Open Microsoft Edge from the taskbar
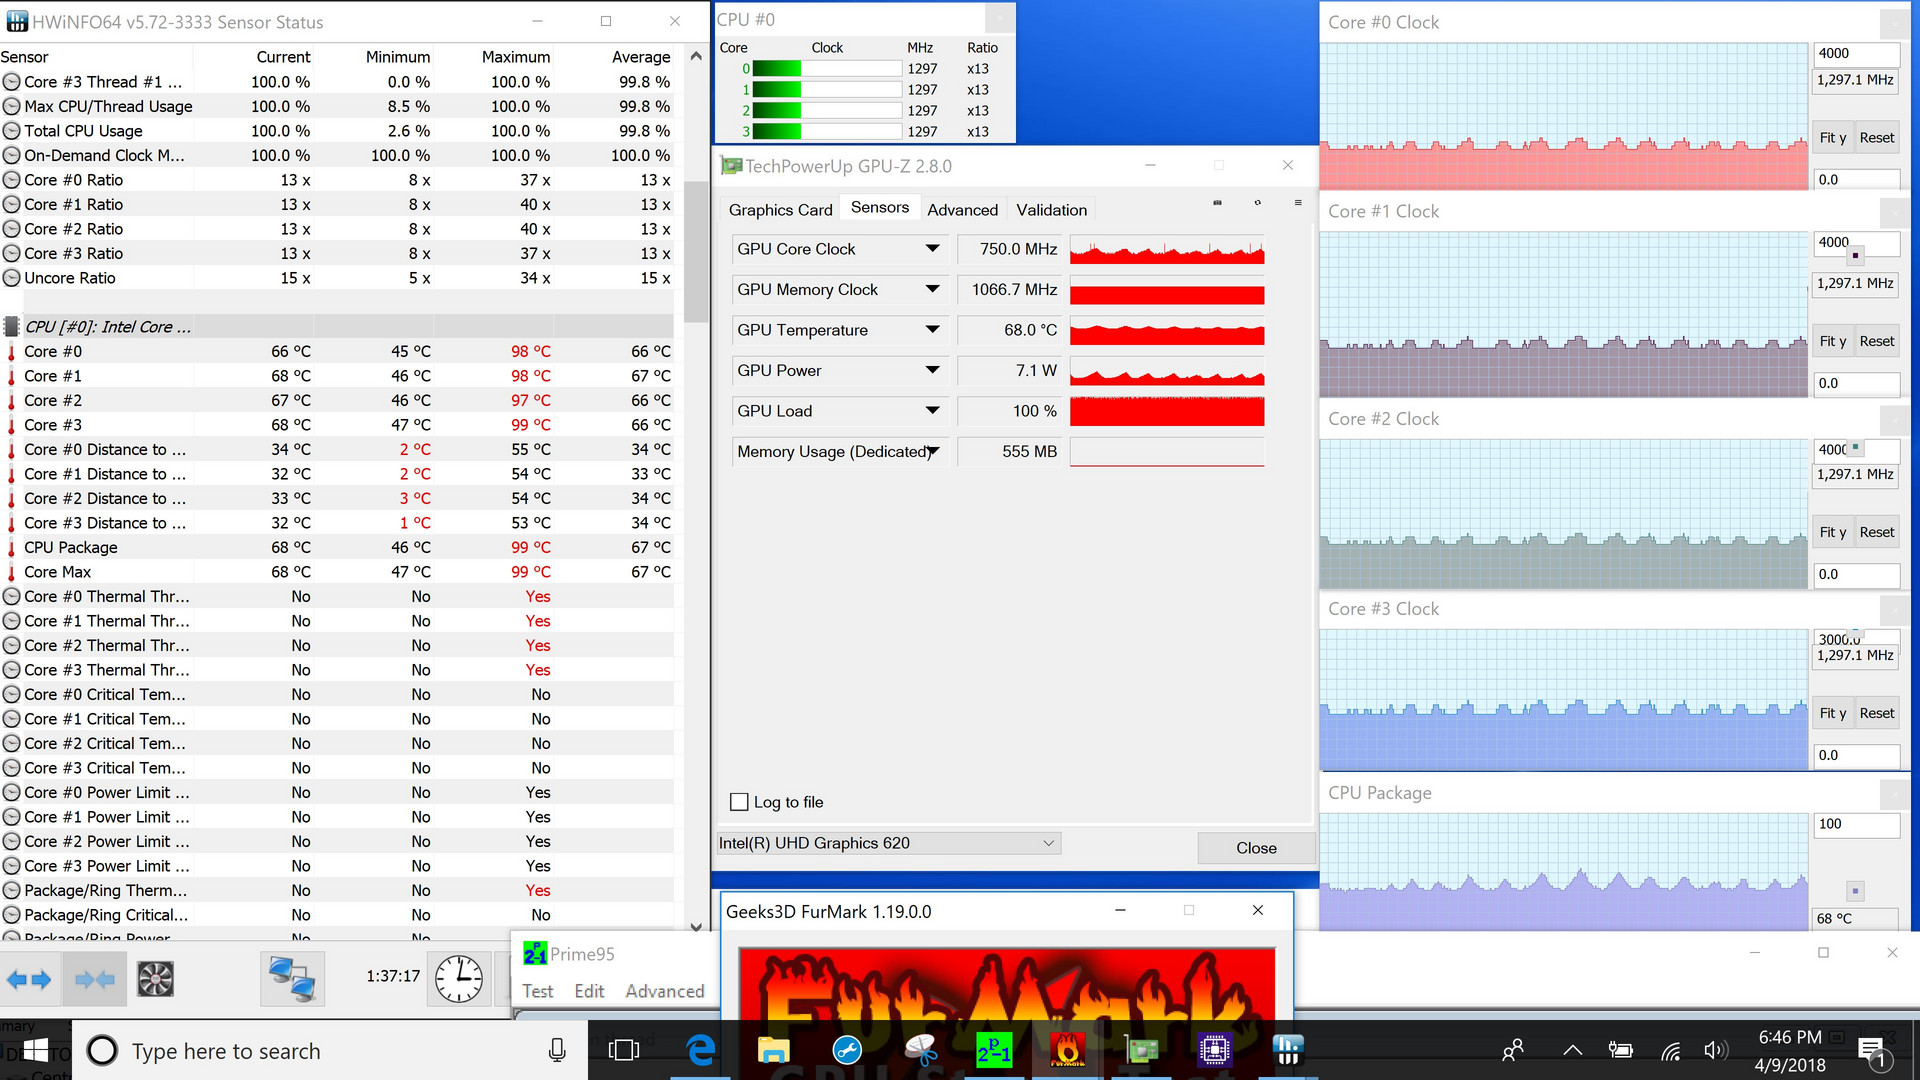The width and height of the screenshot is (1920, 1080). [701, 1050]
